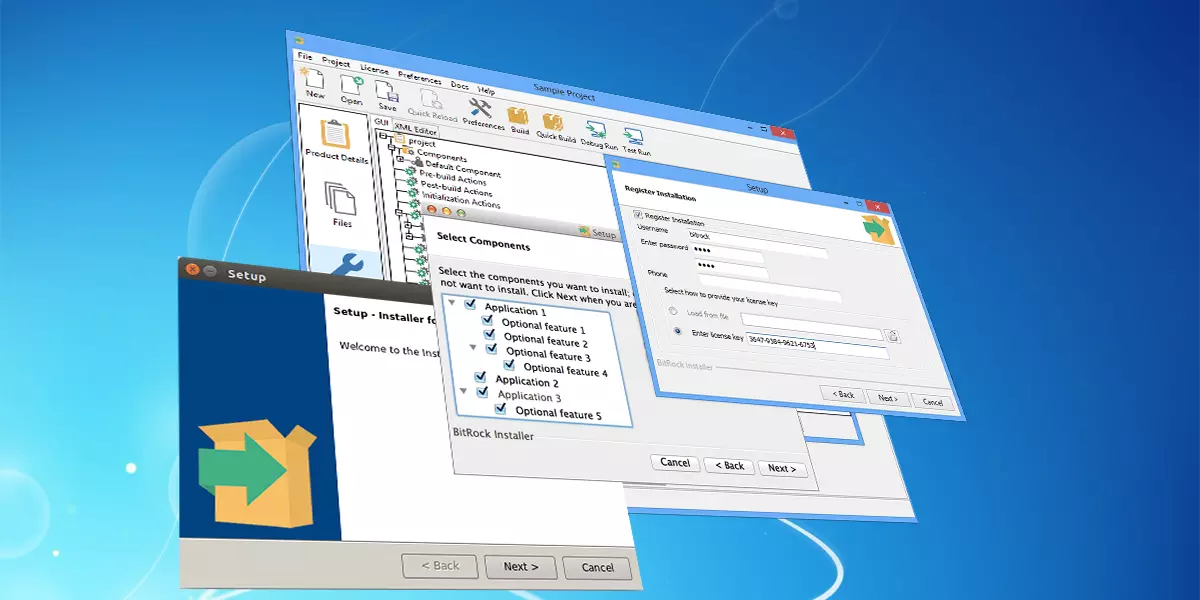Click Back in Register Installation window
Screen dimensions: 1200x600
pos(843,394)
